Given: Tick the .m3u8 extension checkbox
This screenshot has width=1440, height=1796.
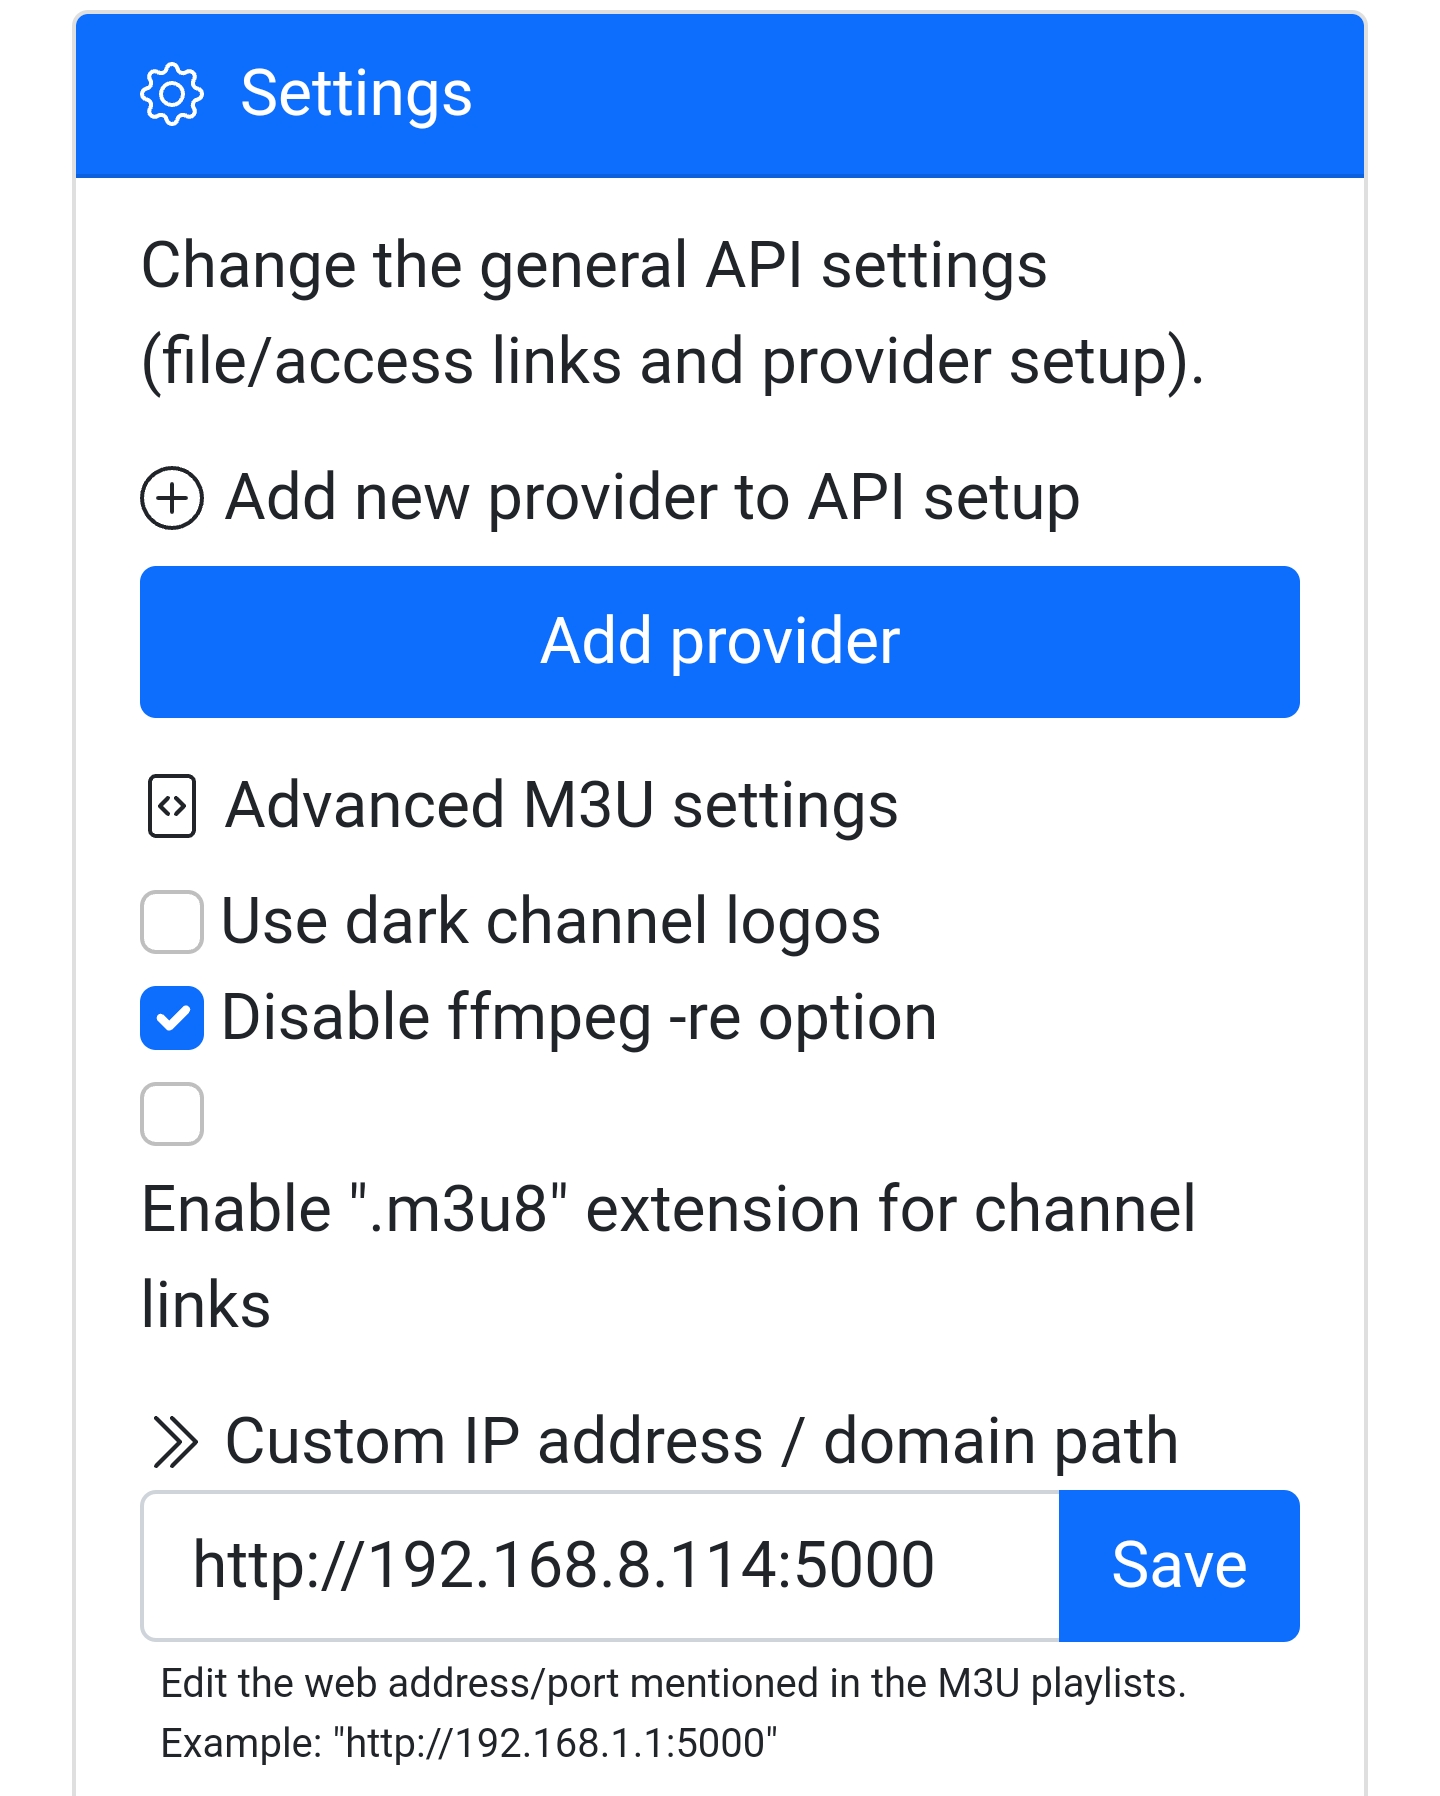Looking at the screenshot, I should (x=172, y=1114).
